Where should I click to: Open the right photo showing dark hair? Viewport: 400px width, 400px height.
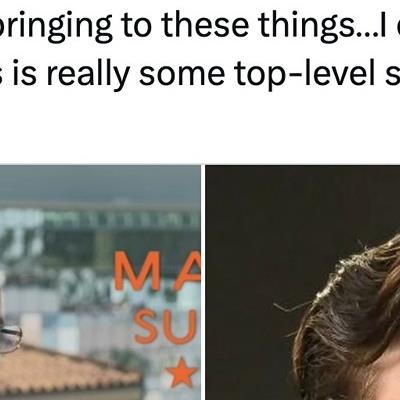click(x=303, y=282)
